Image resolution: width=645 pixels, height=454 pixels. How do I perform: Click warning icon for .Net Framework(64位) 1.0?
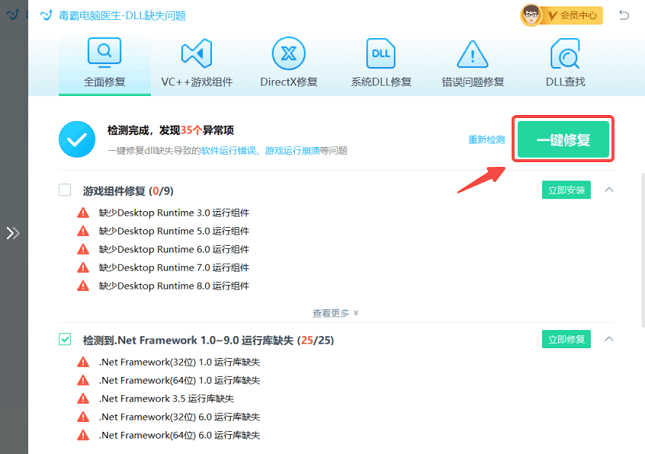pos(83,380)
